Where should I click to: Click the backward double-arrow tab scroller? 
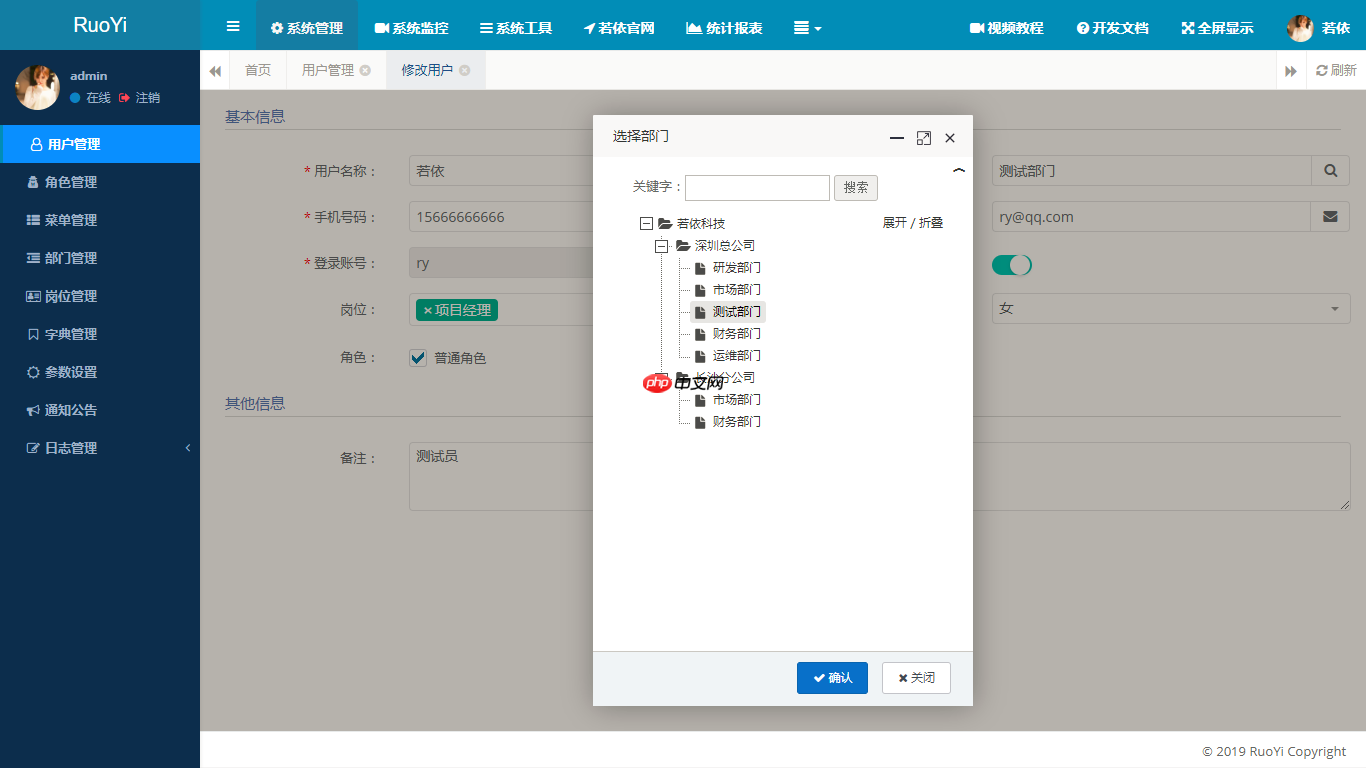pos(215,70)
